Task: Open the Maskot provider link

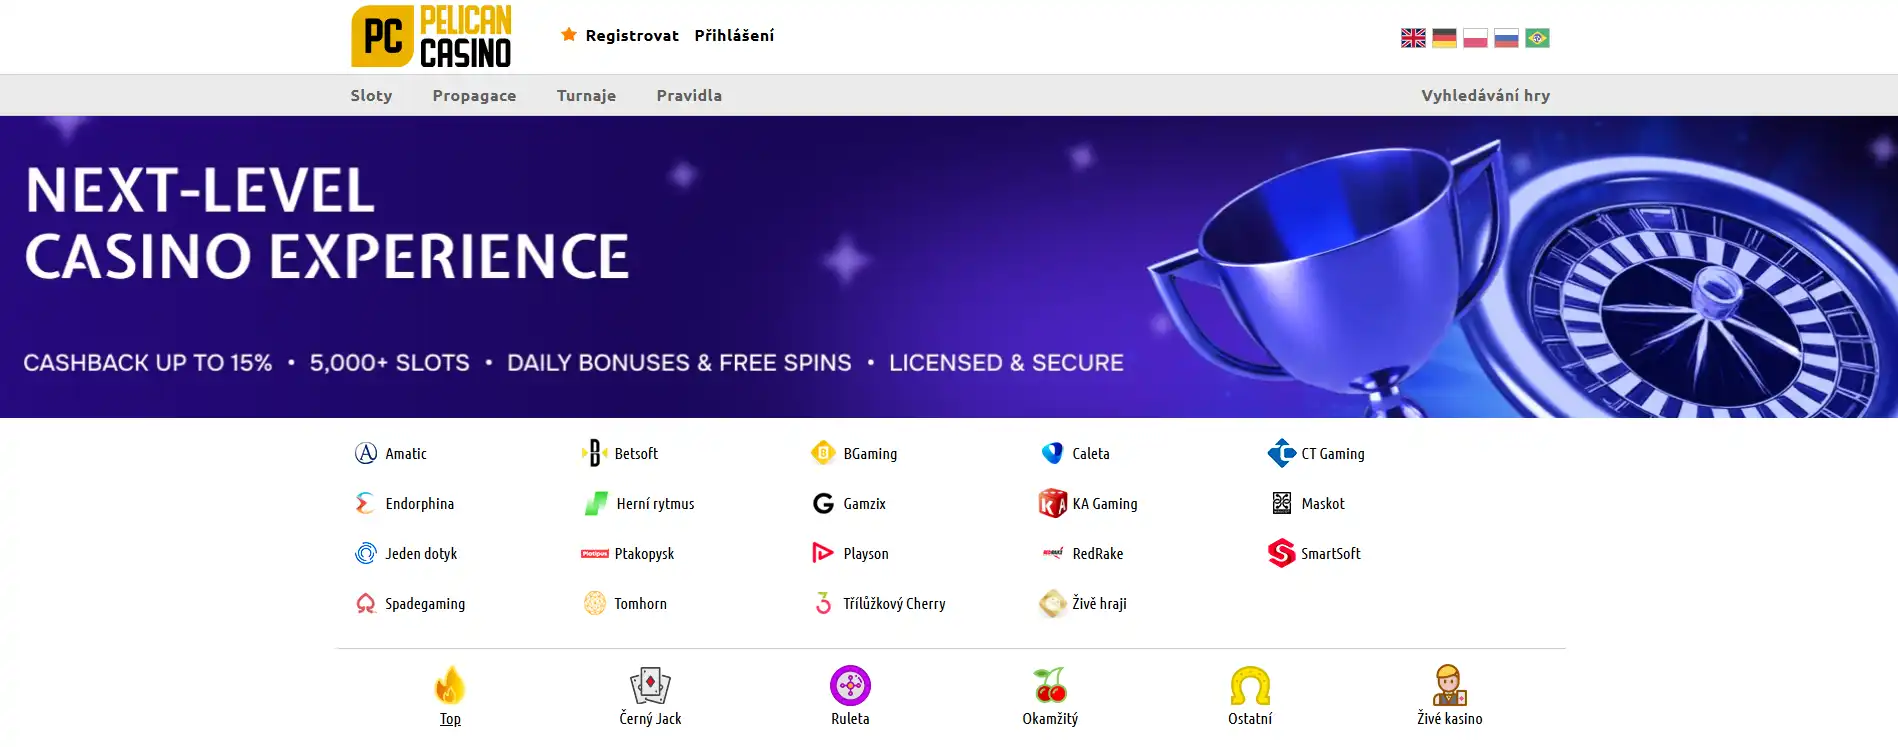Action: 1323,503
